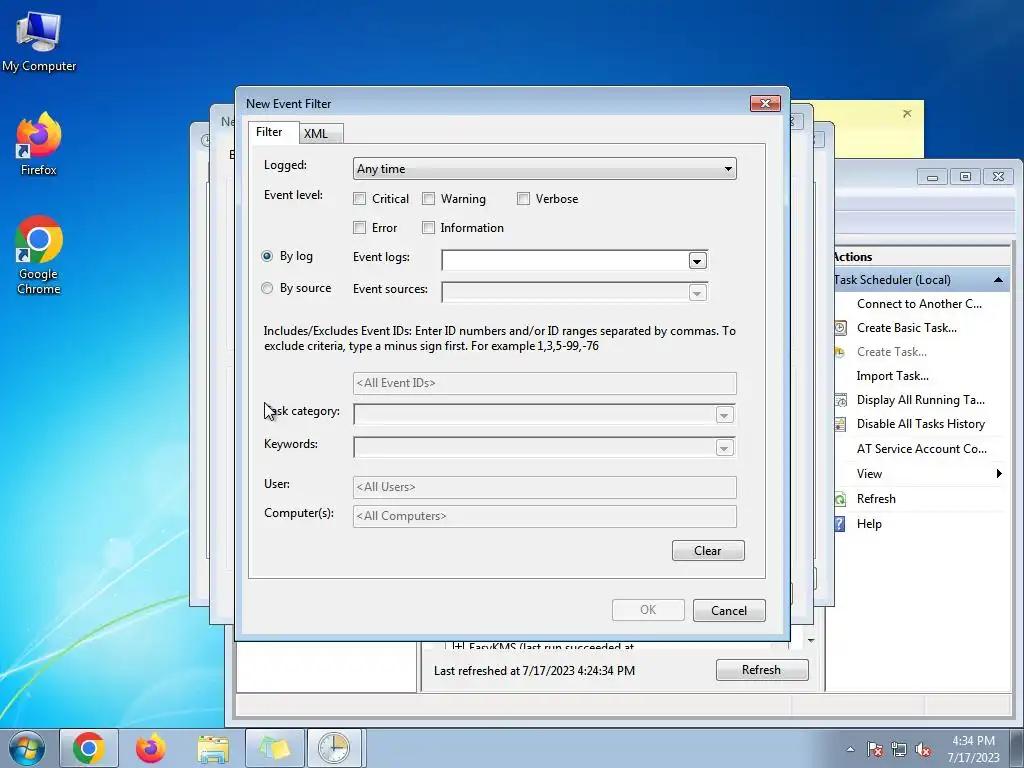
Task: Click Disable All Tasks History icon
Action: (840, 424)
